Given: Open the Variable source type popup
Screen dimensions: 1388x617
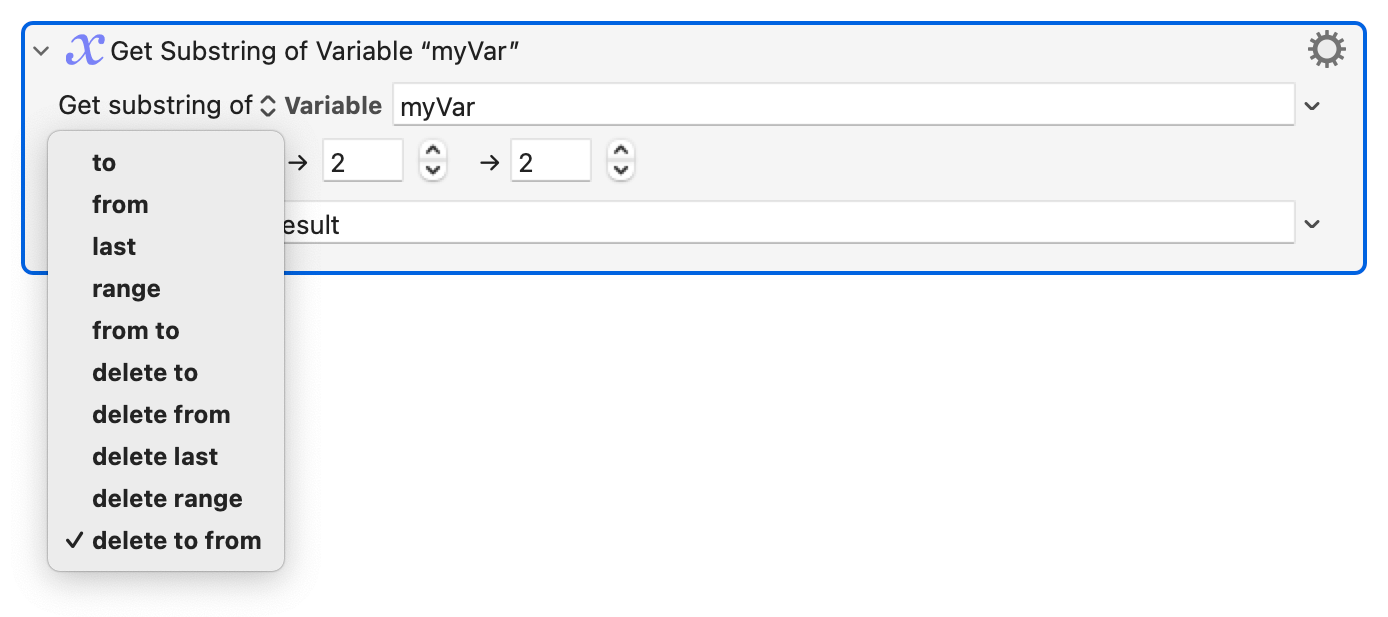Looking at the screenshot, I should (321, 105).
